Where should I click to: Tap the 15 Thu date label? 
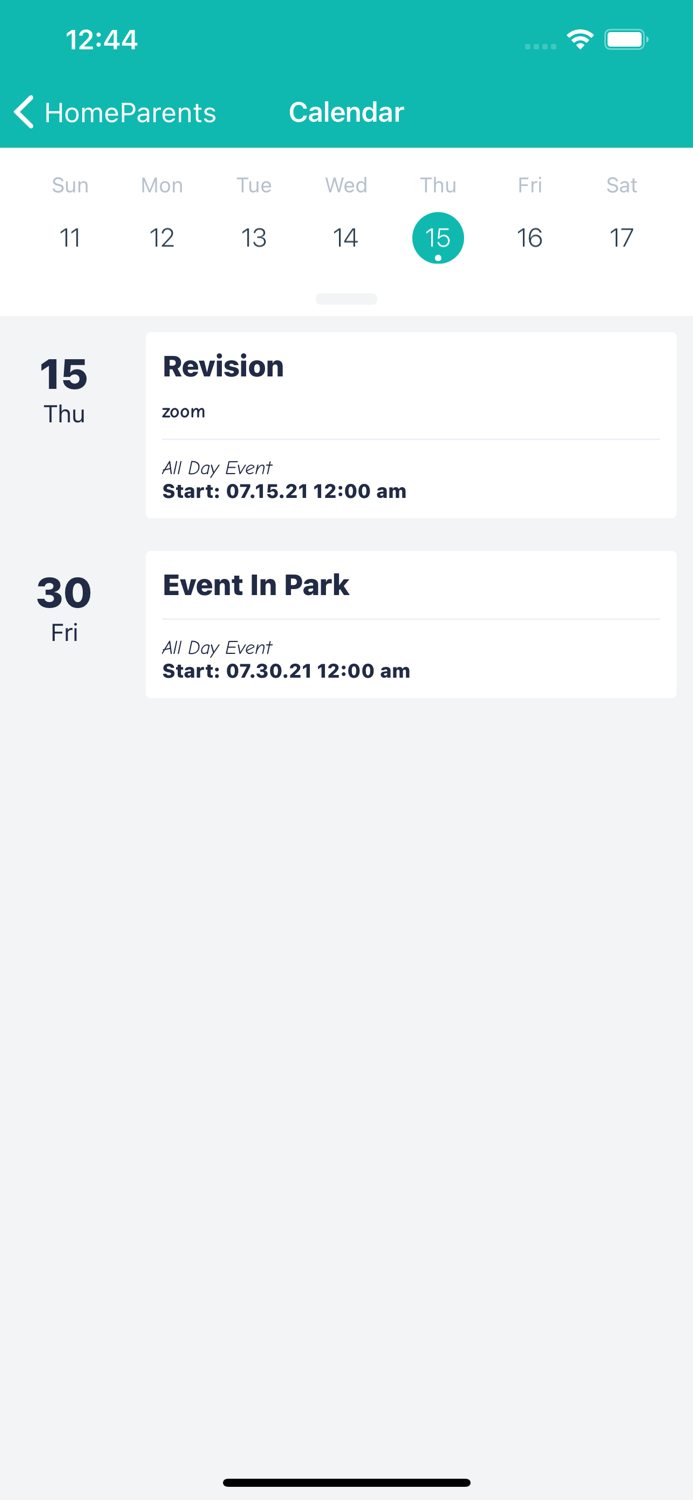pyautogui.click(x=64, y=390)
